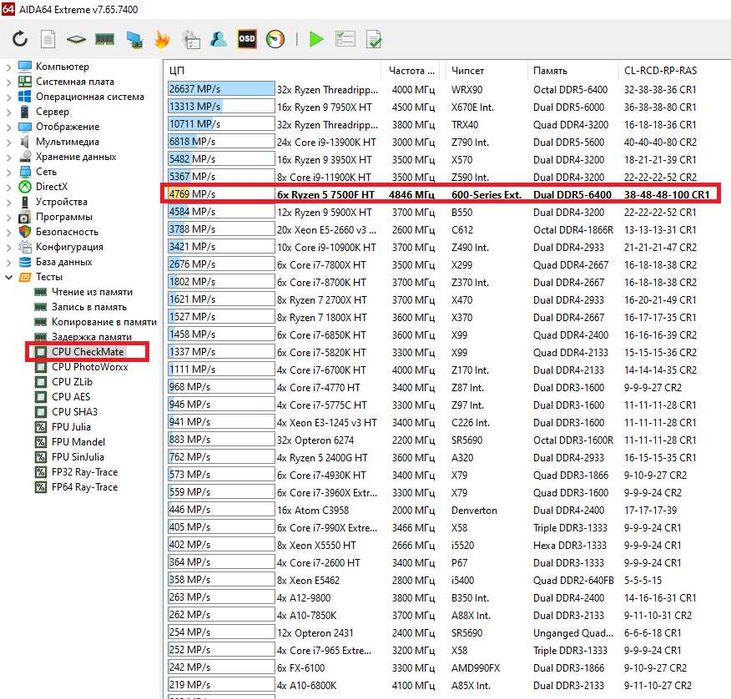Expand the Сеть node chevron
Image resolution: width=731 pixels, height=699 pixels.
click(9, 172)
